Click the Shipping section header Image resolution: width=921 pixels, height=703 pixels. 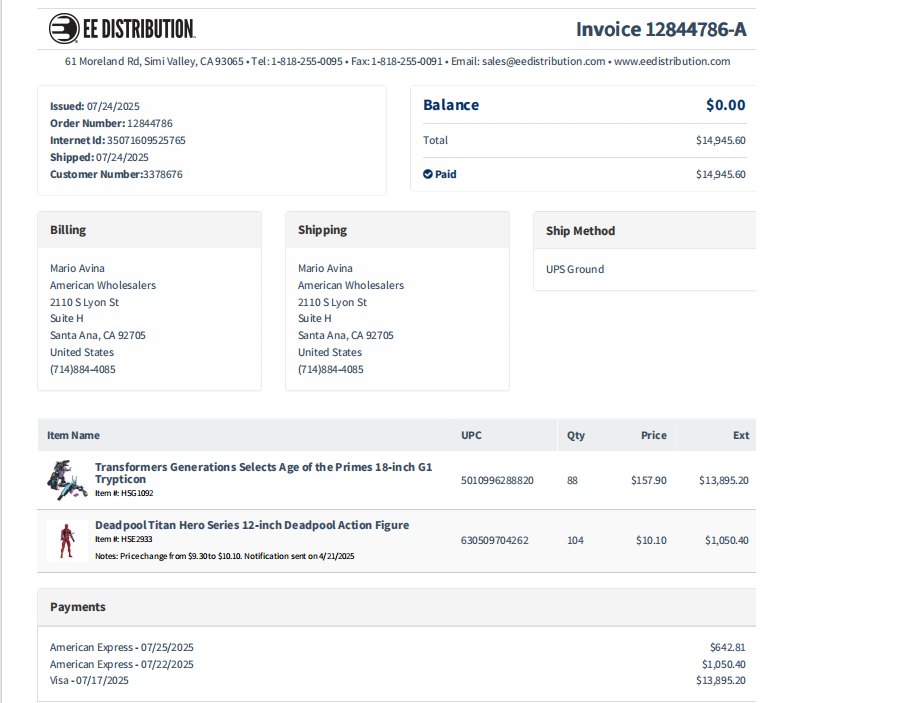322,230
